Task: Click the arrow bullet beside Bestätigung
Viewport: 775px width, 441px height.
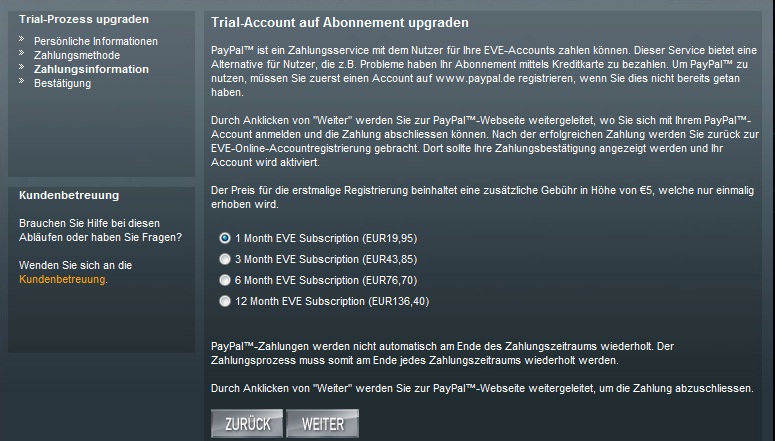Action: 22,80
